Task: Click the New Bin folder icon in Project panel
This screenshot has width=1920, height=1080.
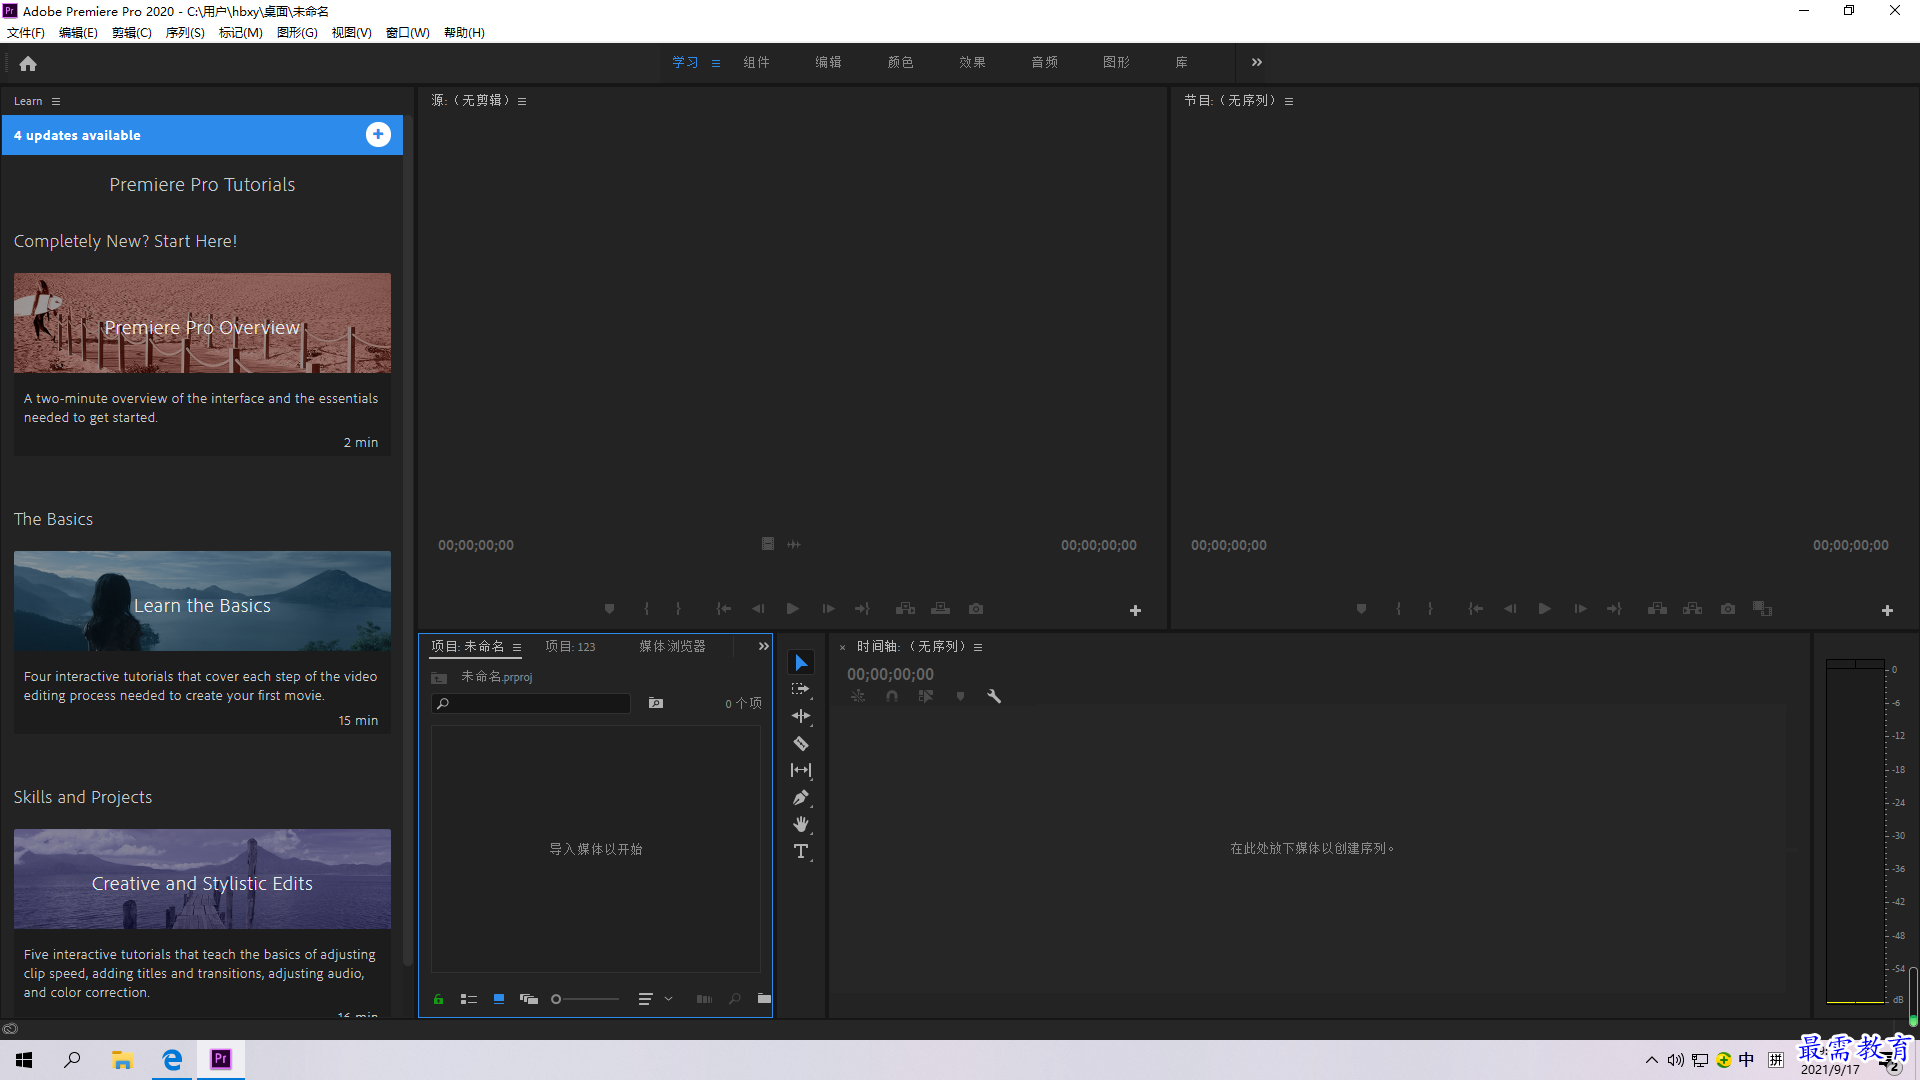Action: pos(764,998)
